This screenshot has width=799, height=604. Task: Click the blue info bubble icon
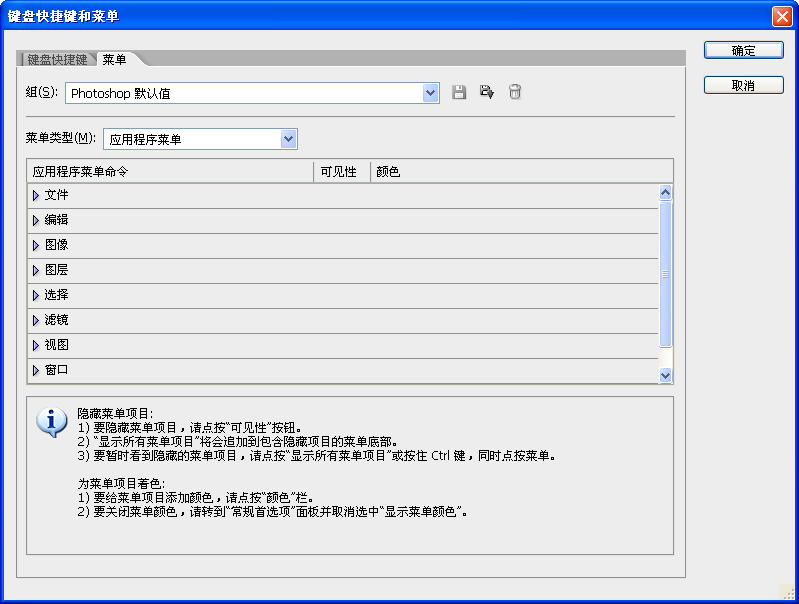(51, 422)
